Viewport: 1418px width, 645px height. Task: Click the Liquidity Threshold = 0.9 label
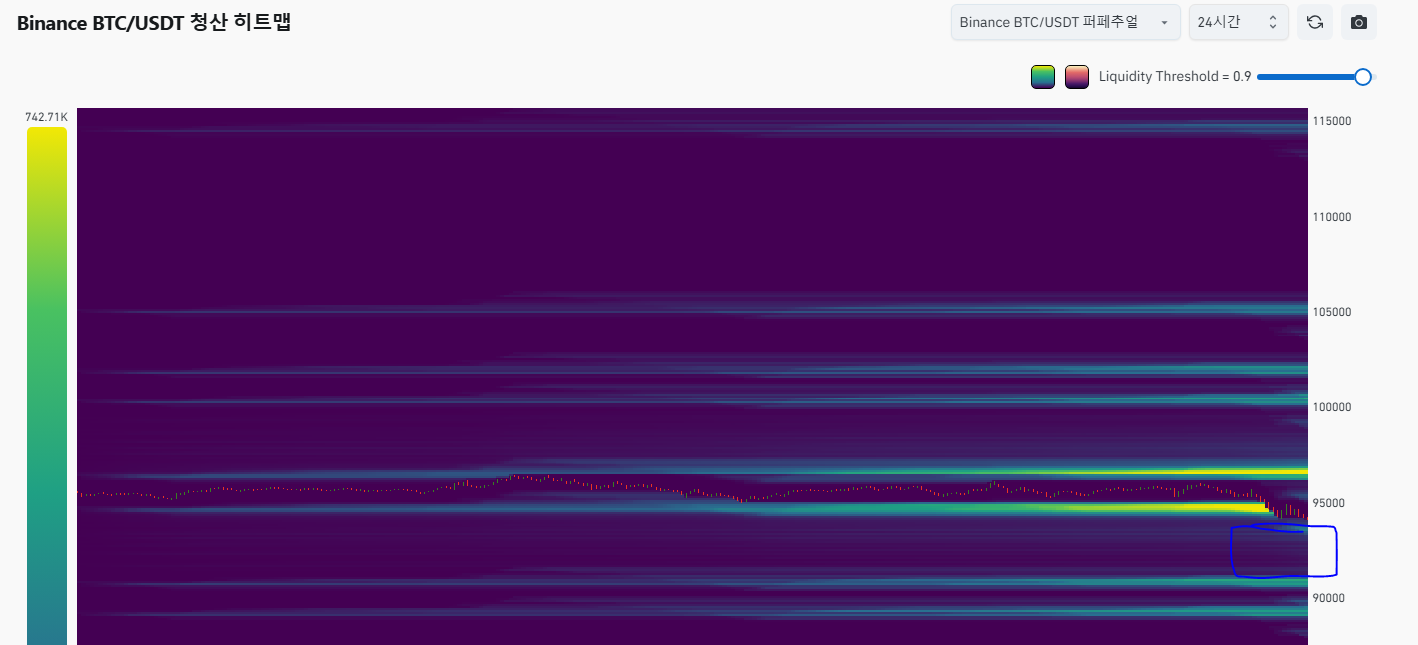(x=1175, y=76)
